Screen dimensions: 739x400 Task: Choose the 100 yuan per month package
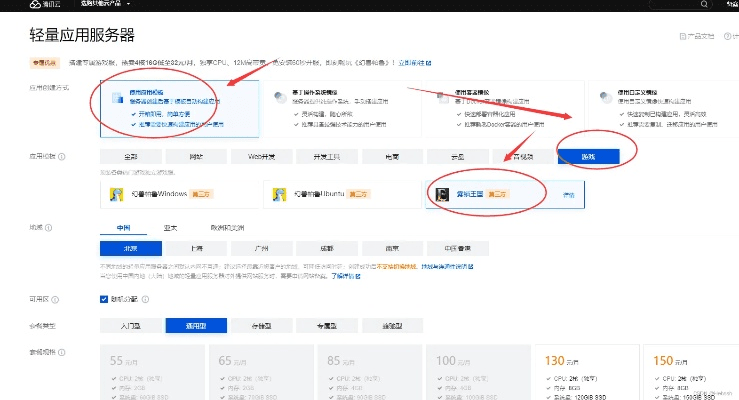(x=478, y=372)
